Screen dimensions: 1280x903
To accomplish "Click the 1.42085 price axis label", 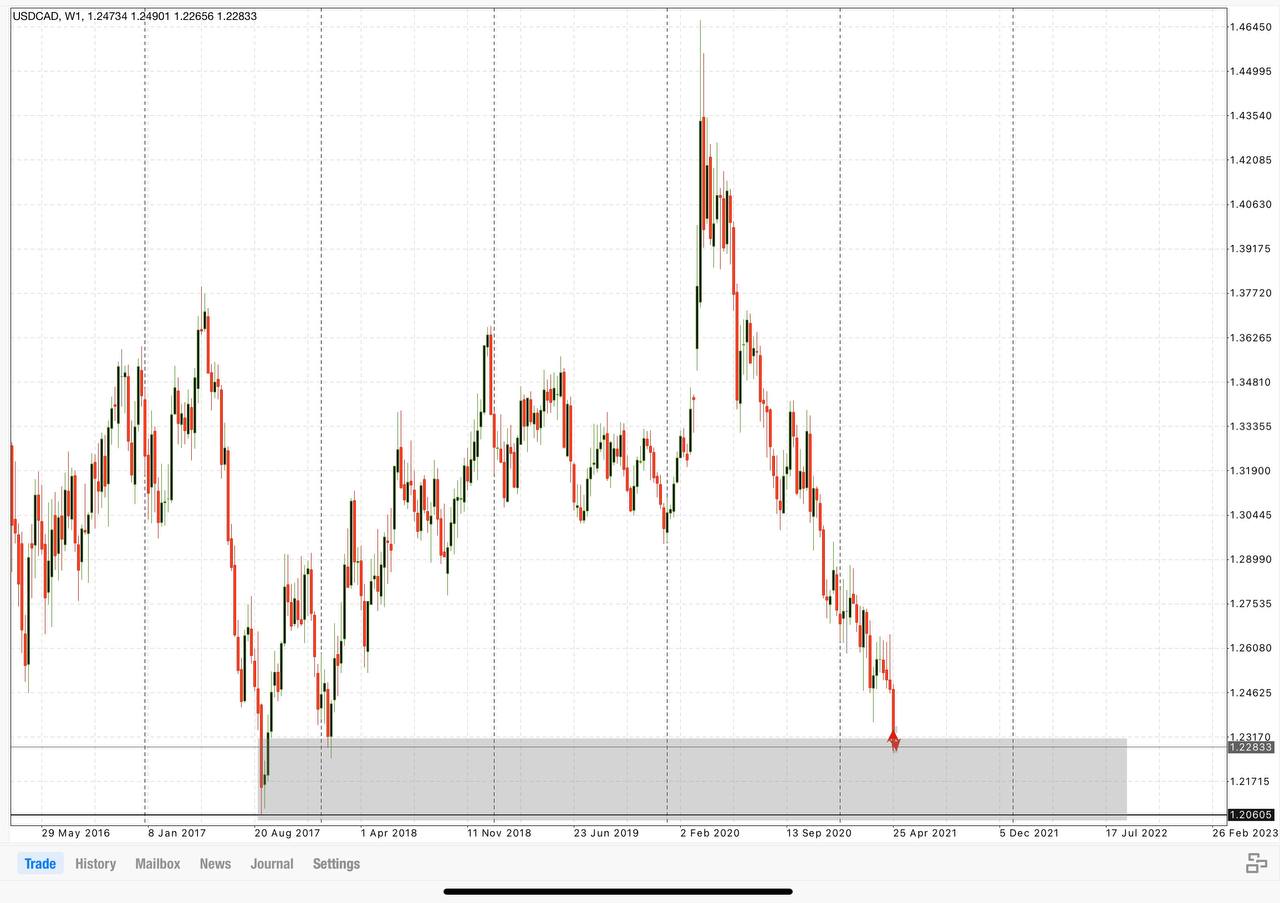I will pos(1253,160).
